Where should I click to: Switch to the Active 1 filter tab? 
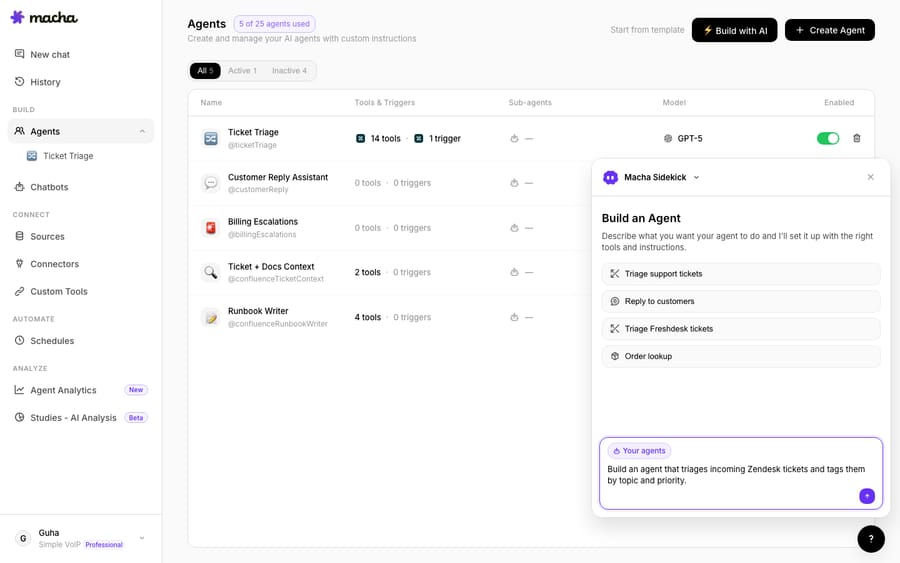(x=242, y=71)
